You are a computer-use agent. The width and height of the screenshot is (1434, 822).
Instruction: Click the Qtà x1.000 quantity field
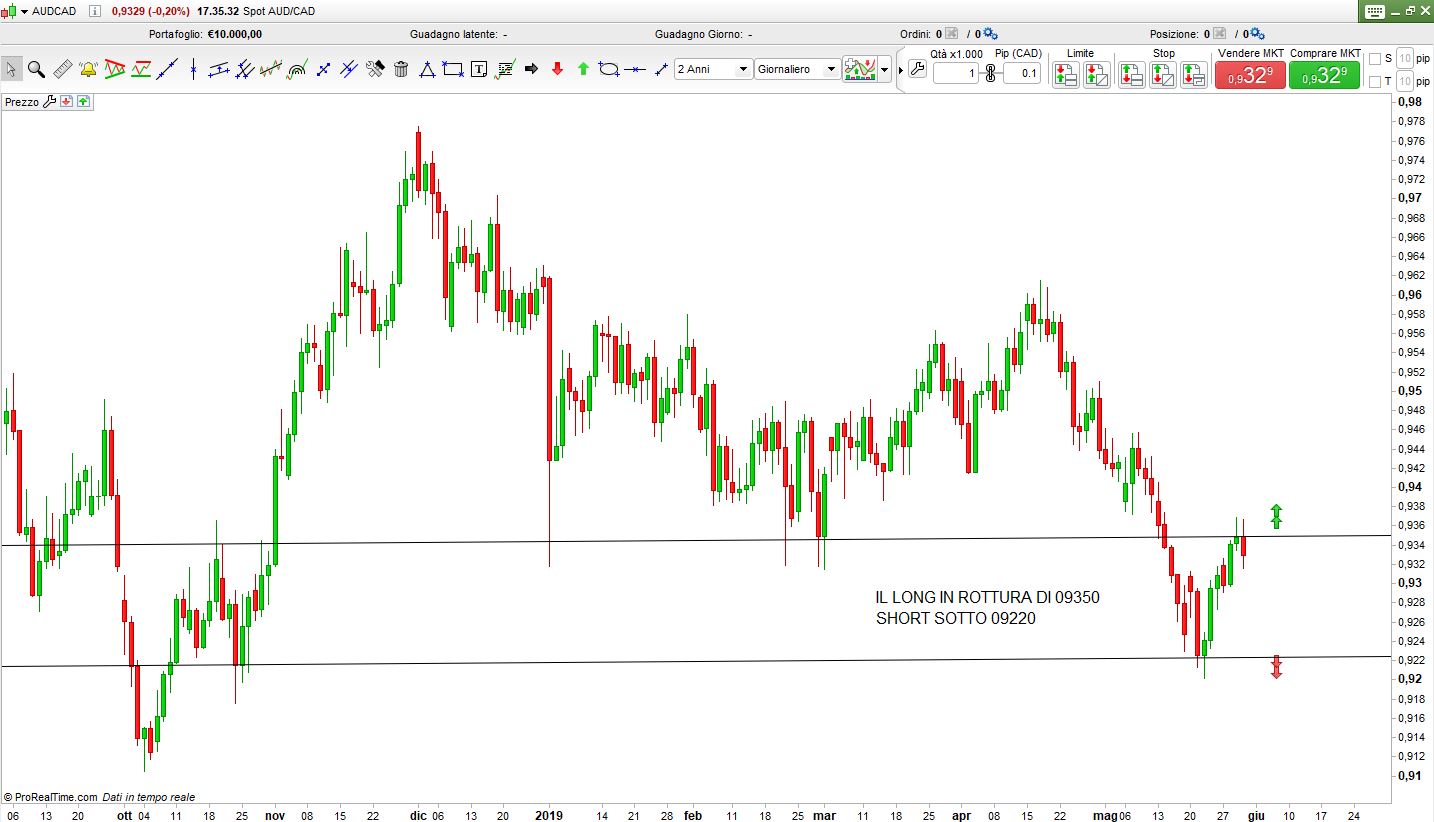(955, 73)
